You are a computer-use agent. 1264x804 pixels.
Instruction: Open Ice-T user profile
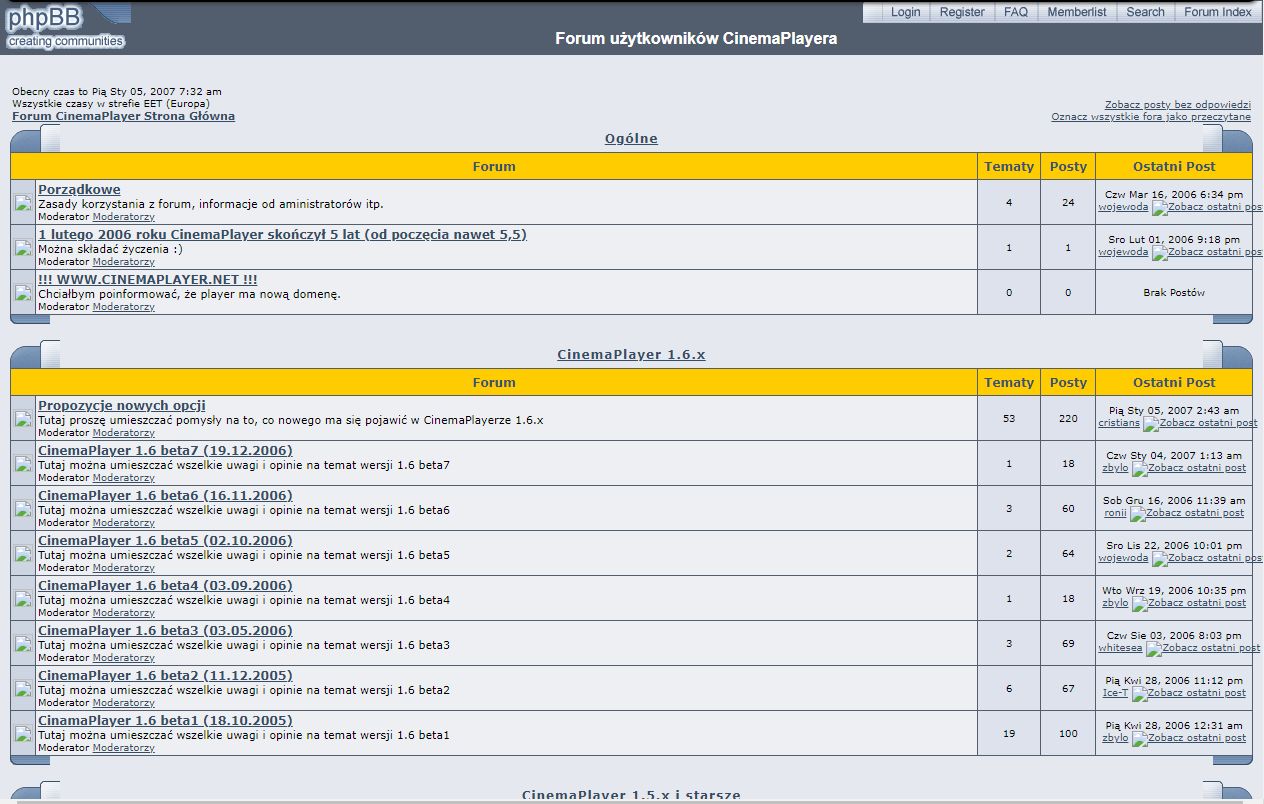(1115, 692)
